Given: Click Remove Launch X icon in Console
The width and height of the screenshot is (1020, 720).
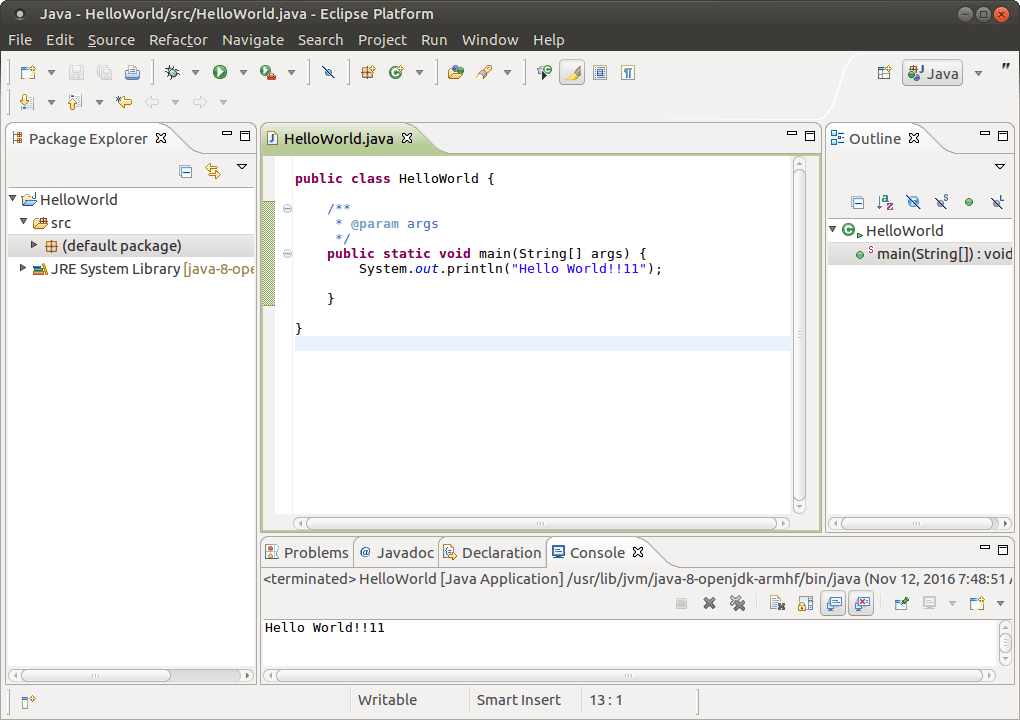Looking at the screenshot, I should coord(709,604).
